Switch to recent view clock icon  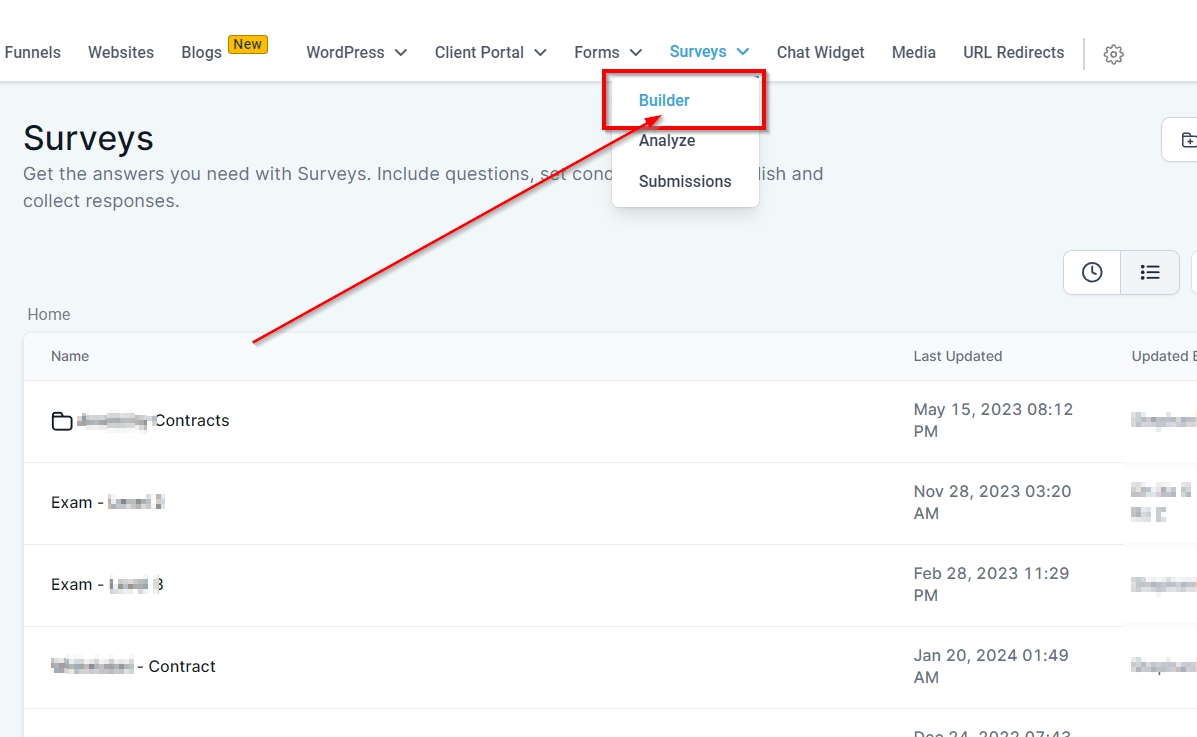pos(1092,272)
